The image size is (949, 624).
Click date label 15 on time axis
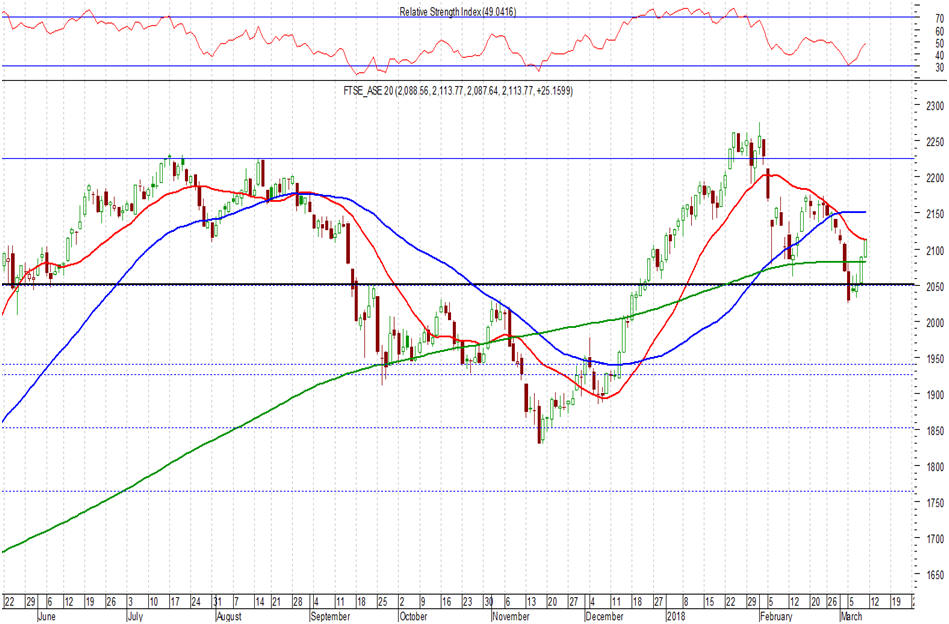[709, 602]
